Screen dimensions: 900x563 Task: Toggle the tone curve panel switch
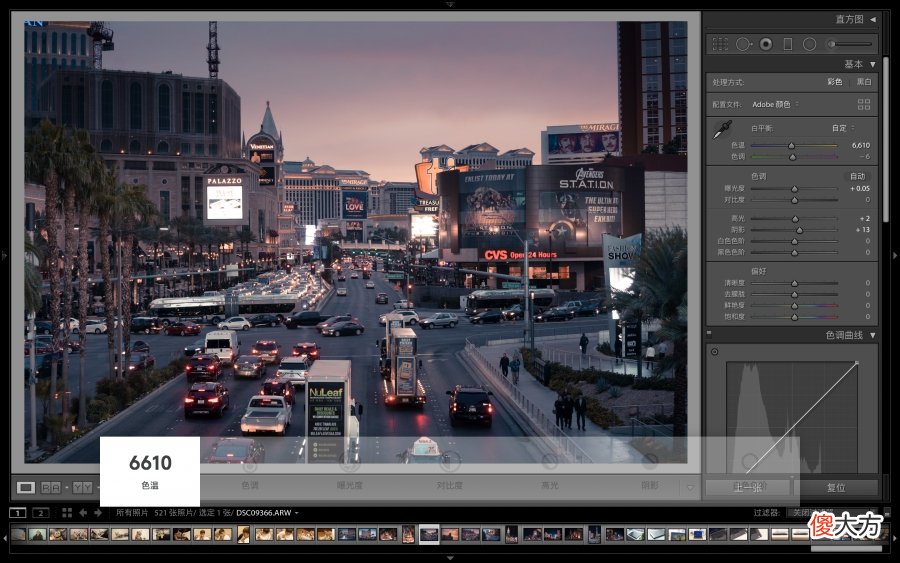709,333
